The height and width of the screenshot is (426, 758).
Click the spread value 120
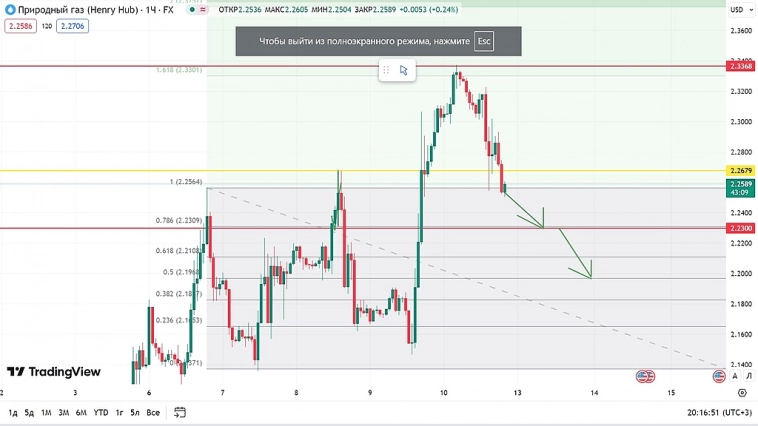click(46, 26)
